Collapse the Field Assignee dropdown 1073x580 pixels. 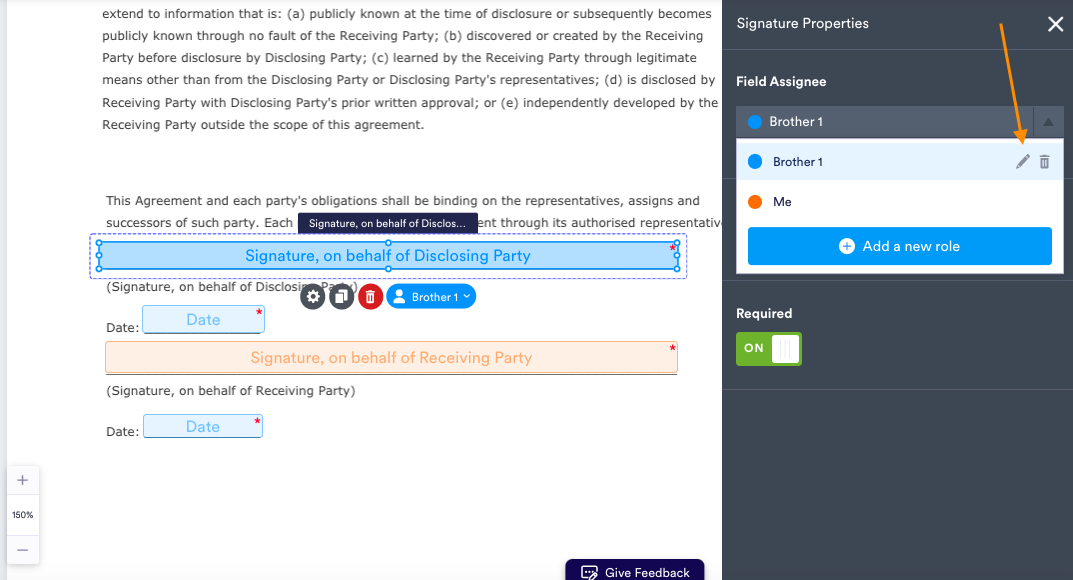pos(1048,122)
